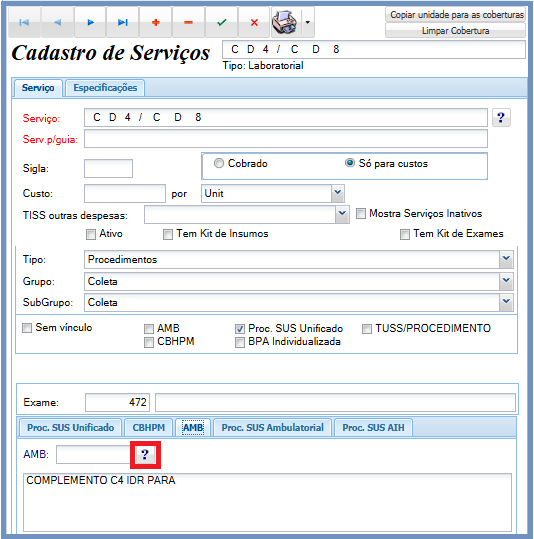
Task: Click the printer icon
Action: [285, 22]
